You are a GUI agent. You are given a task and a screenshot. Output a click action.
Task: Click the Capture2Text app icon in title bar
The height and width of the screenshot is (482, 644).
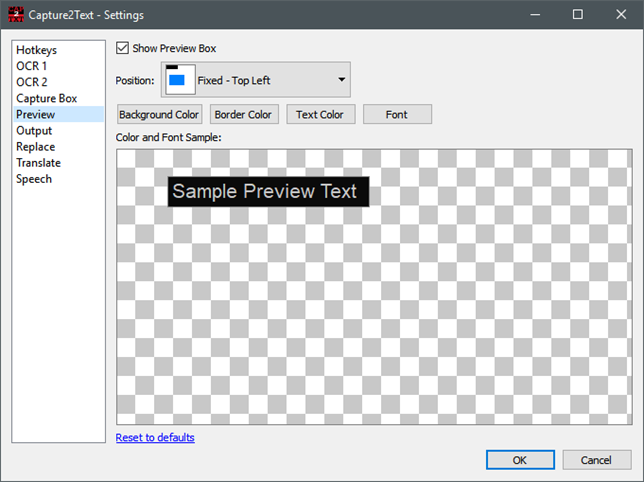coord(16,15)
